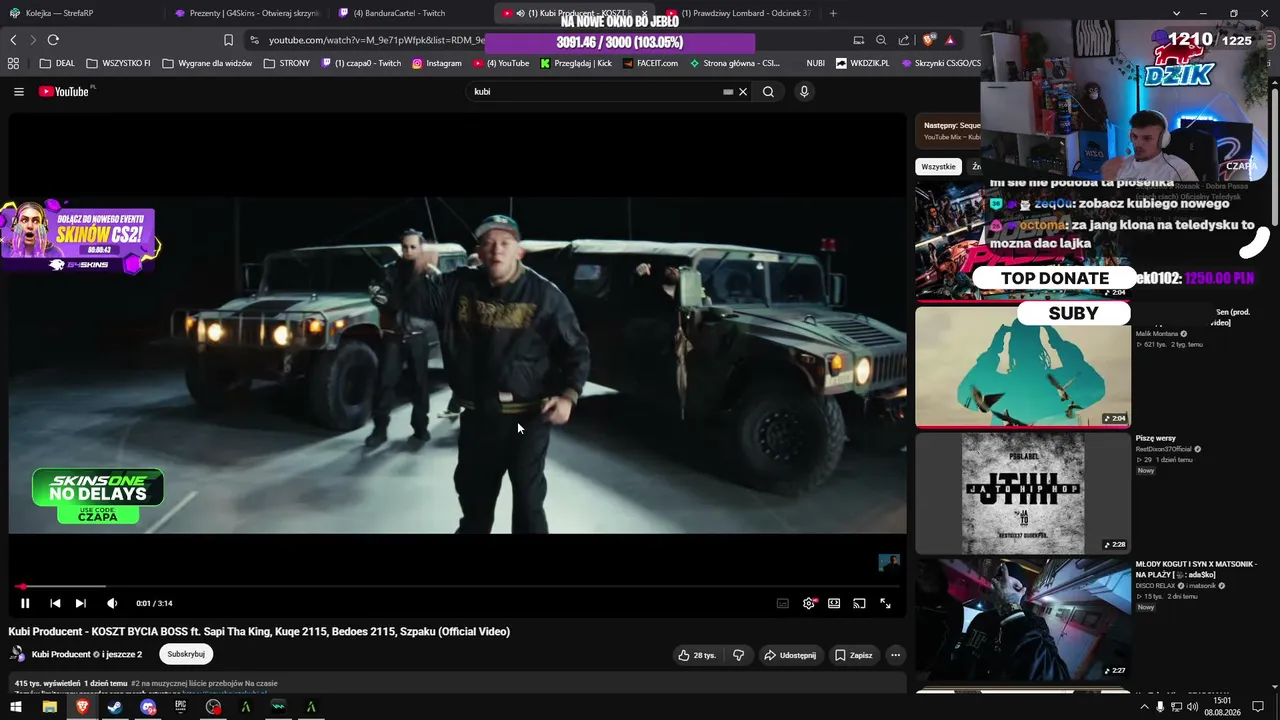This screenshot has height=720, width=1280.
Task: Open more actions three-dot menu
Action: pos(896,655)
